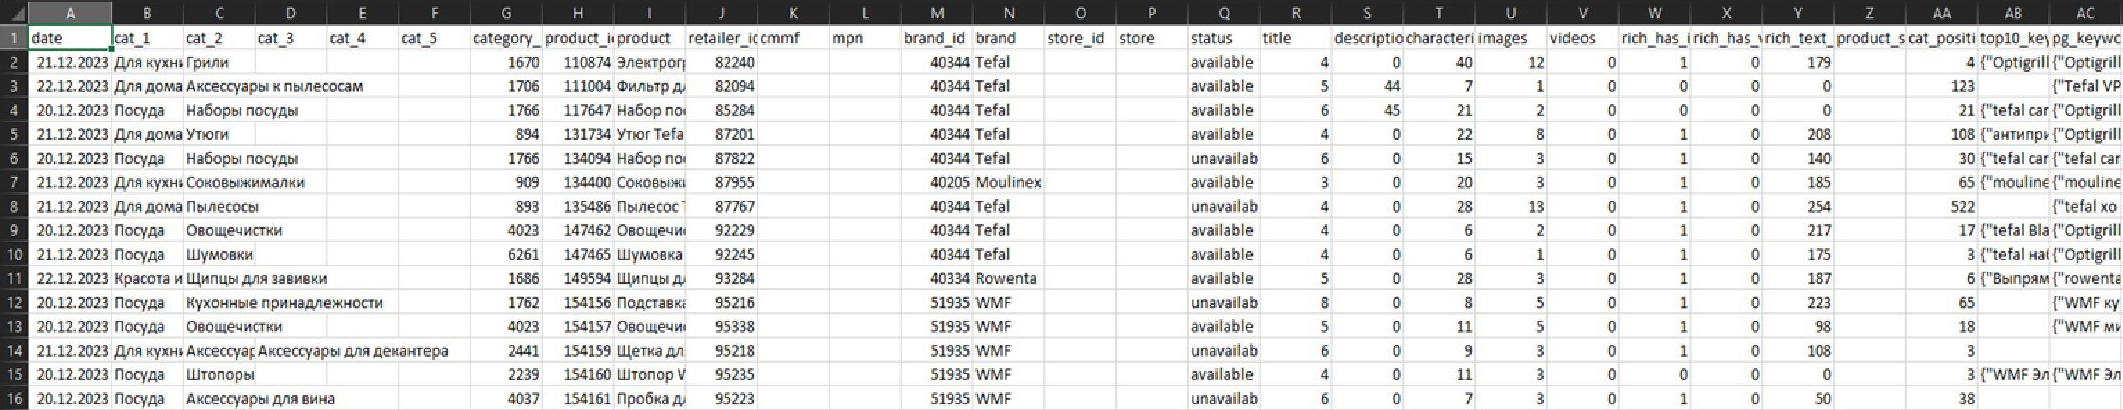Click the brand id cell 40334
Image resolution: width=2123 pixels, height=410 pixels.
pos(937,278)
